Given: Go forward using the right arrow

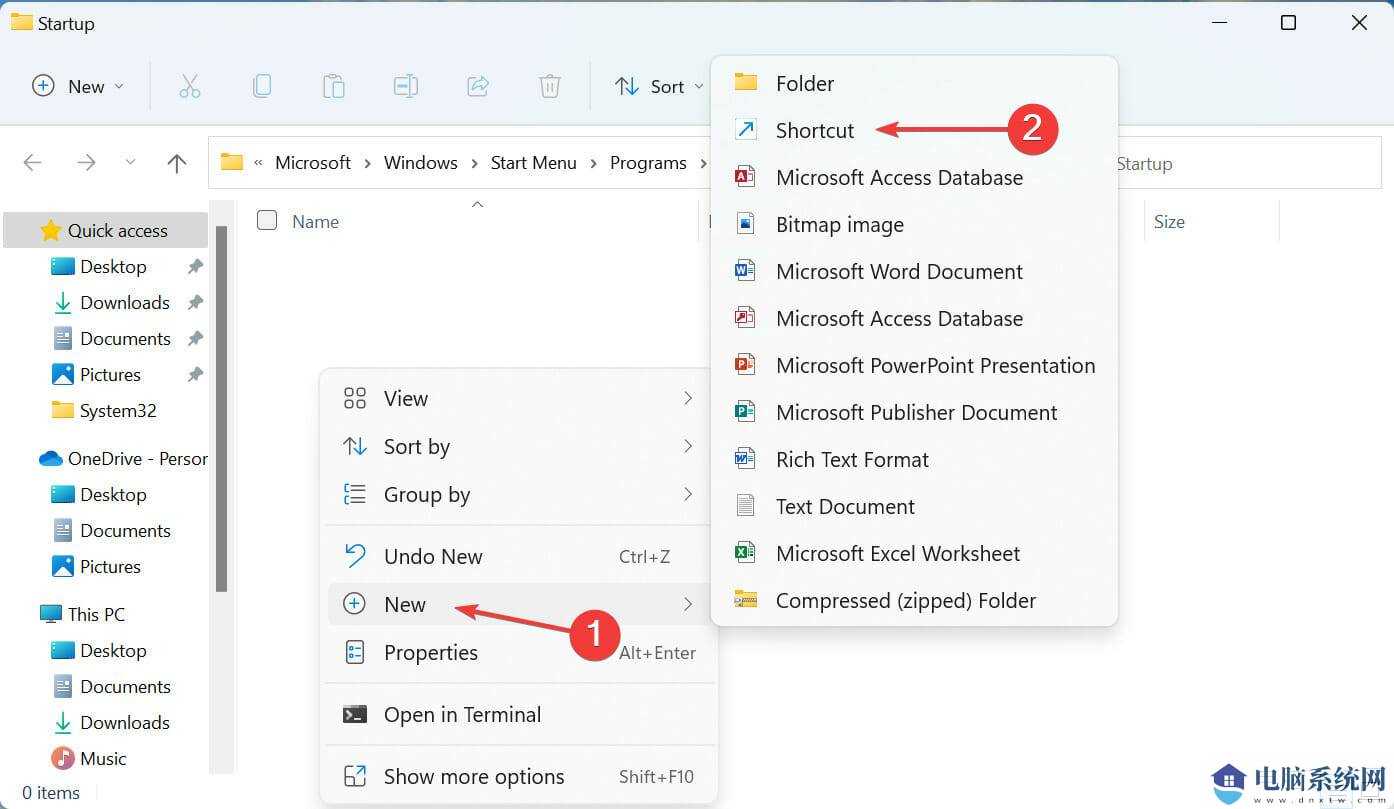Looking at the screenshot, I should point(87,163).
